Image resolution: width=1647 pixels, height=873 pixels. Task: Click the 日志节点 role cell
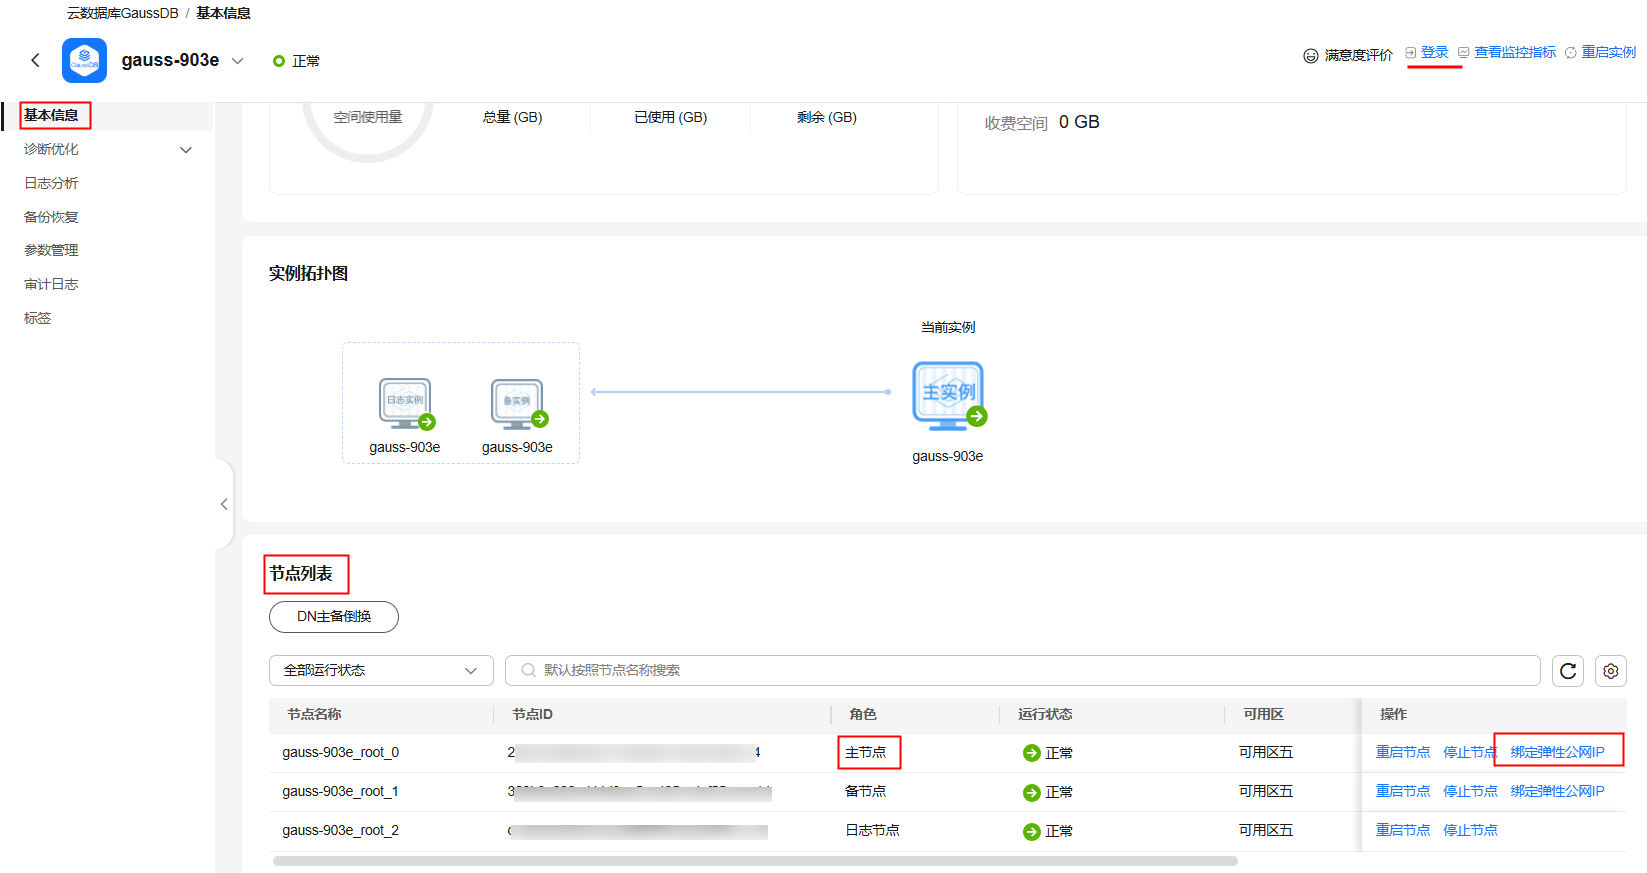pos(872,830)
